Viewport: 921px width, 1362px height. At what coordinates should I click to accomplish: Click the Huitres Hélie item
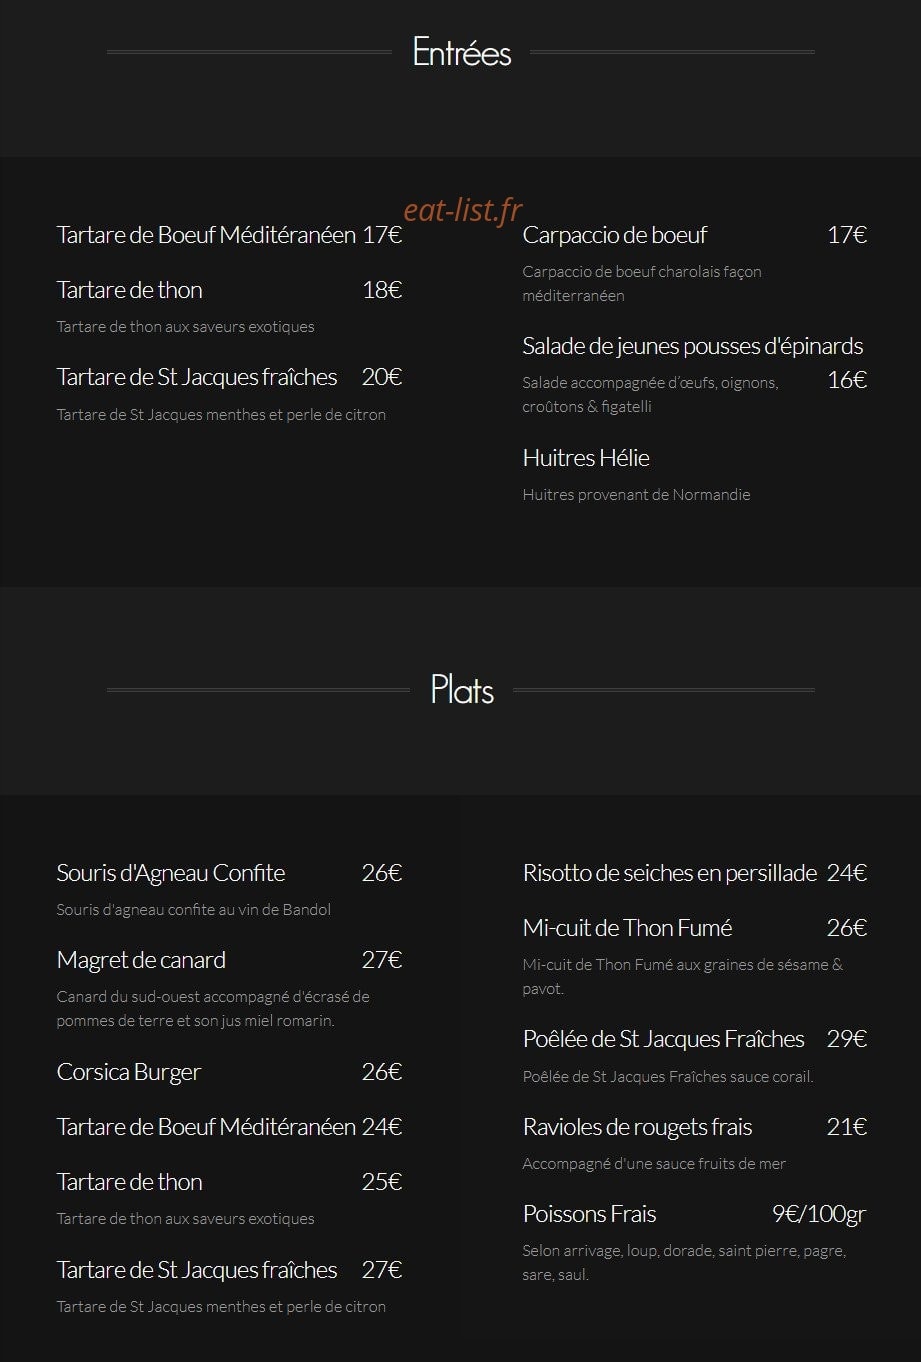point(586,458)
